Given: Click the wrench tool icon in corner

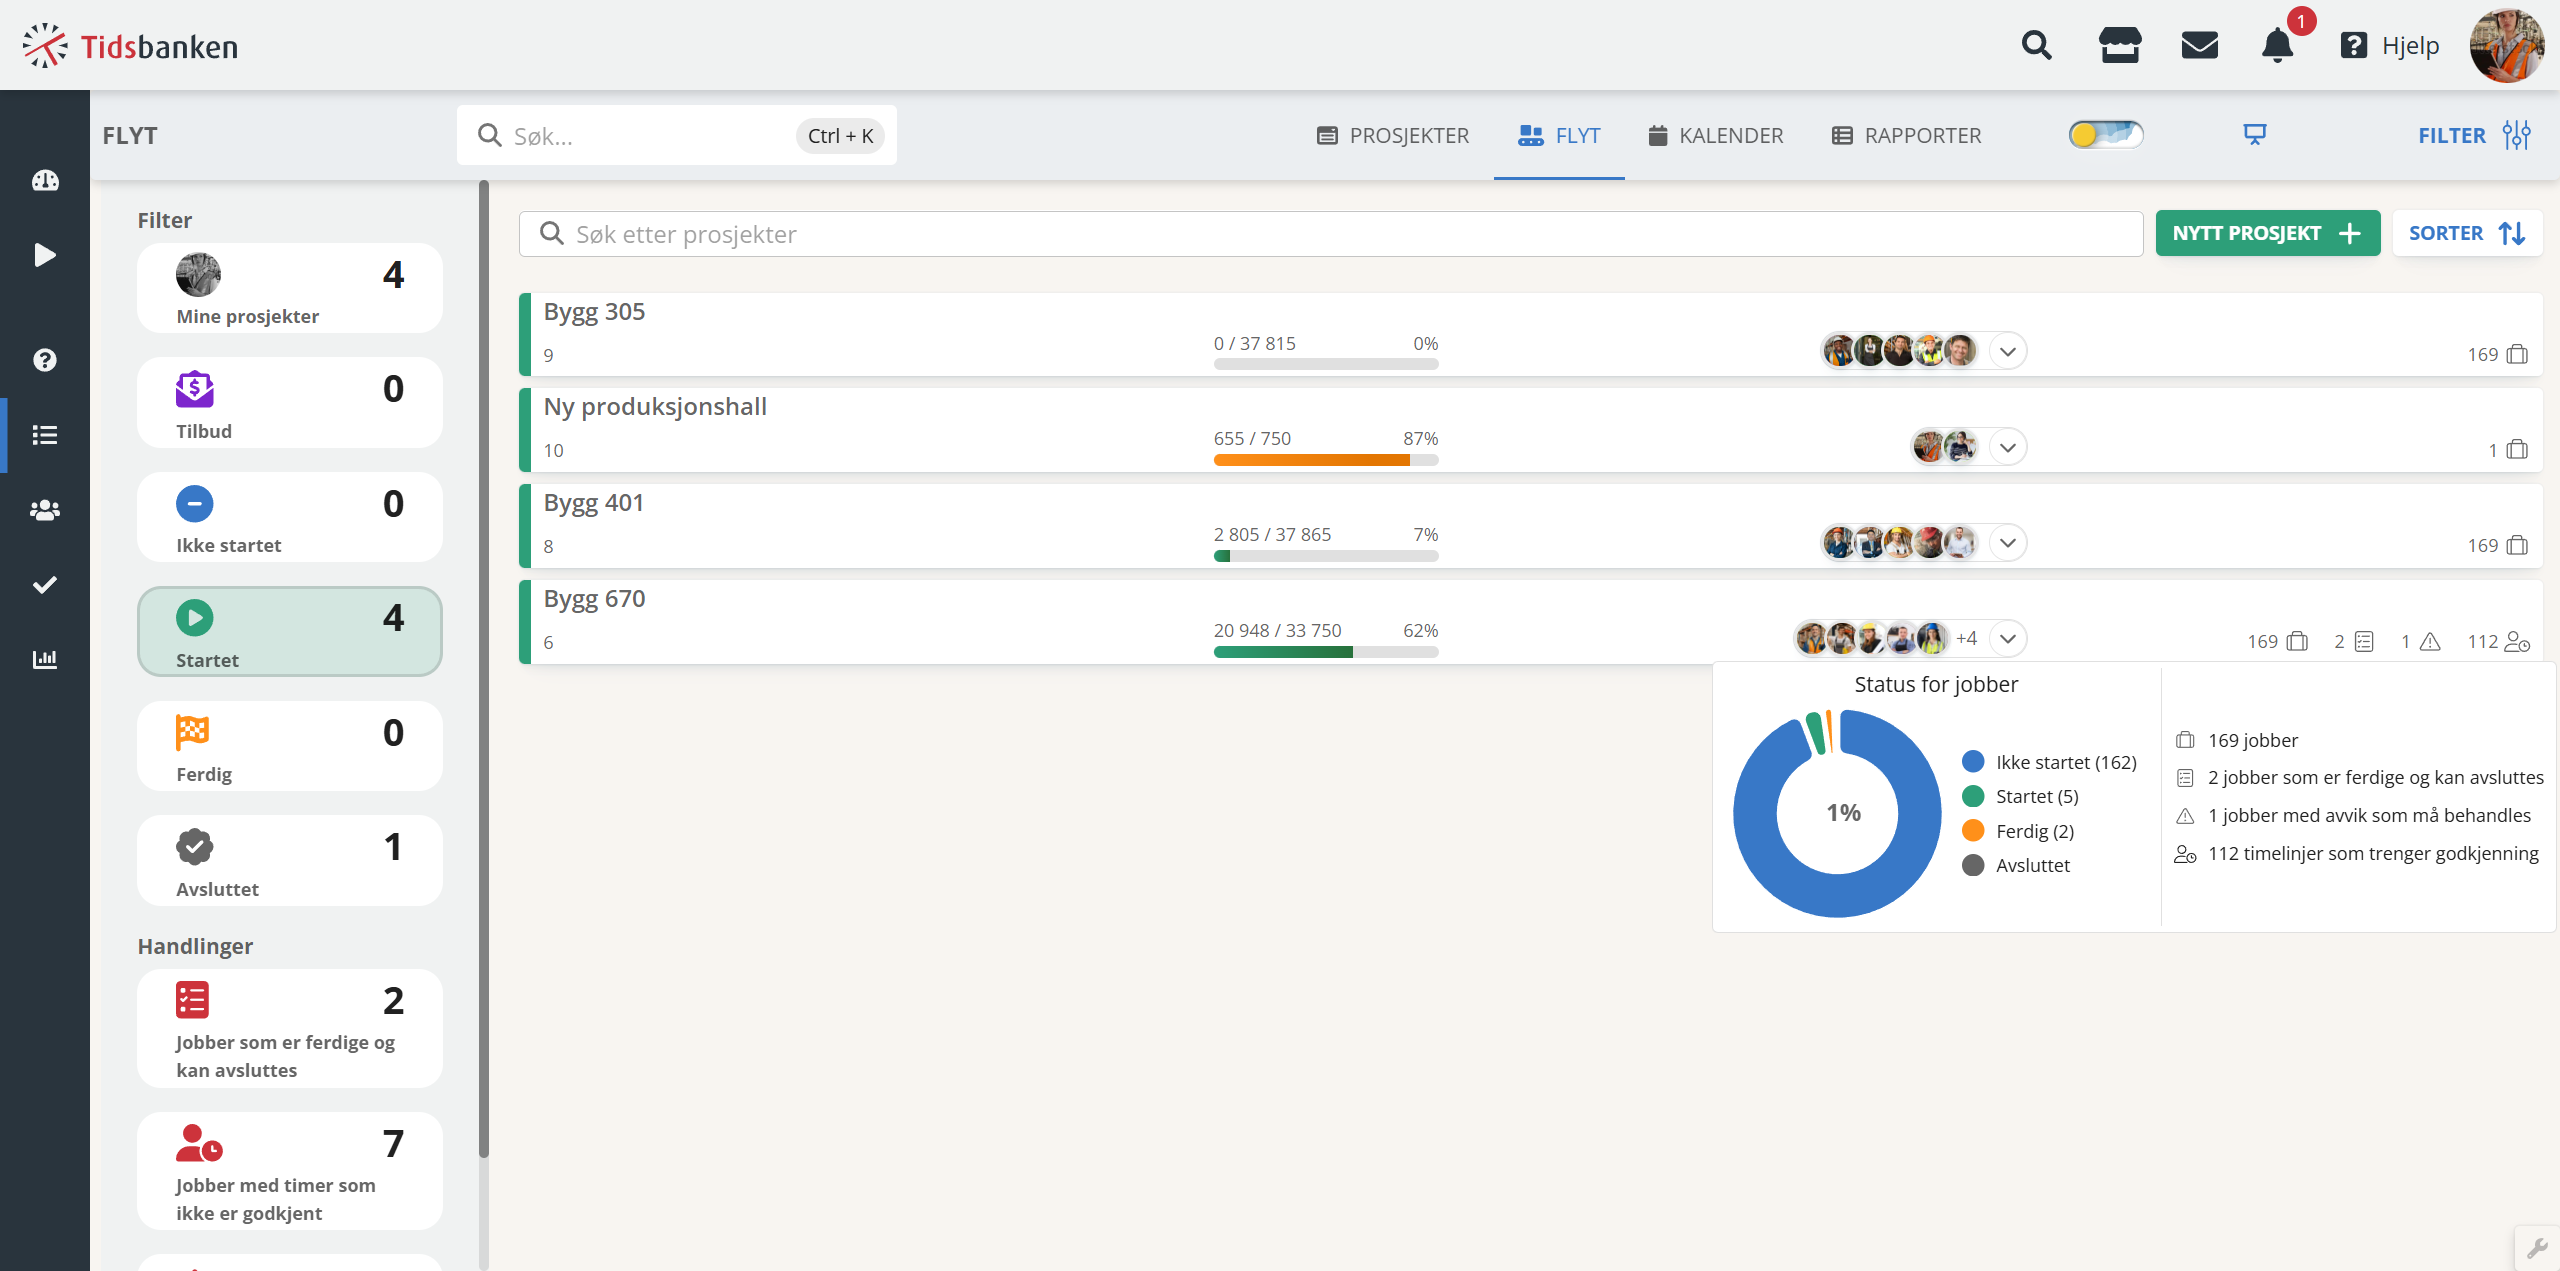Looking at the screenshot, I should [x=2537, y=1248].
